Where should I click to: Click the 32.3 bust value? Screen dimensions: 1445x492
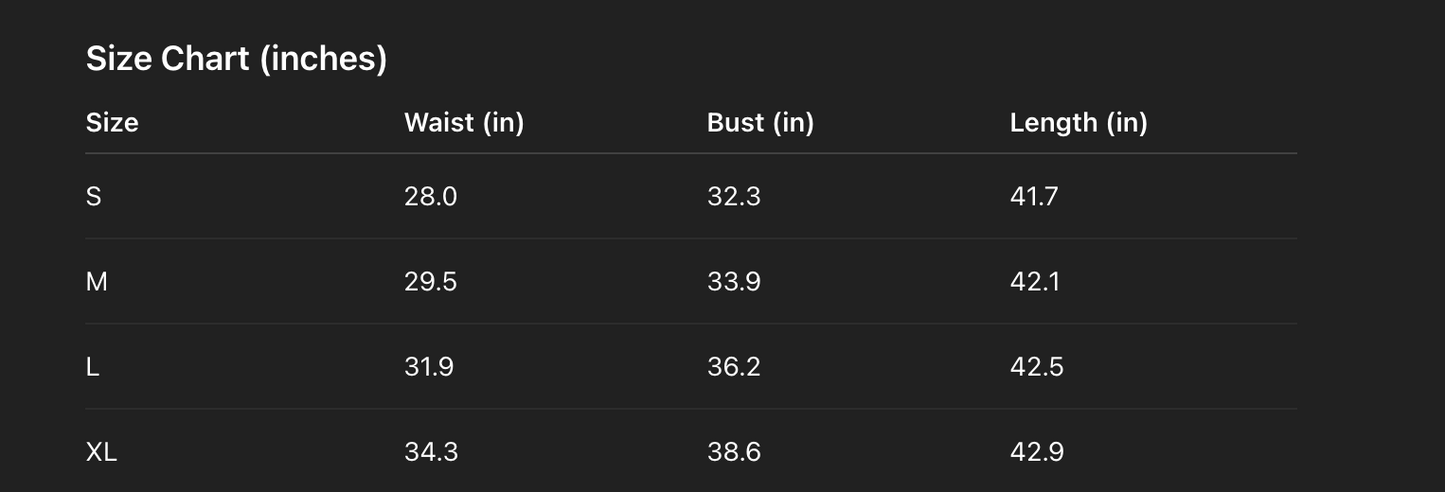[x=733, y=197]
